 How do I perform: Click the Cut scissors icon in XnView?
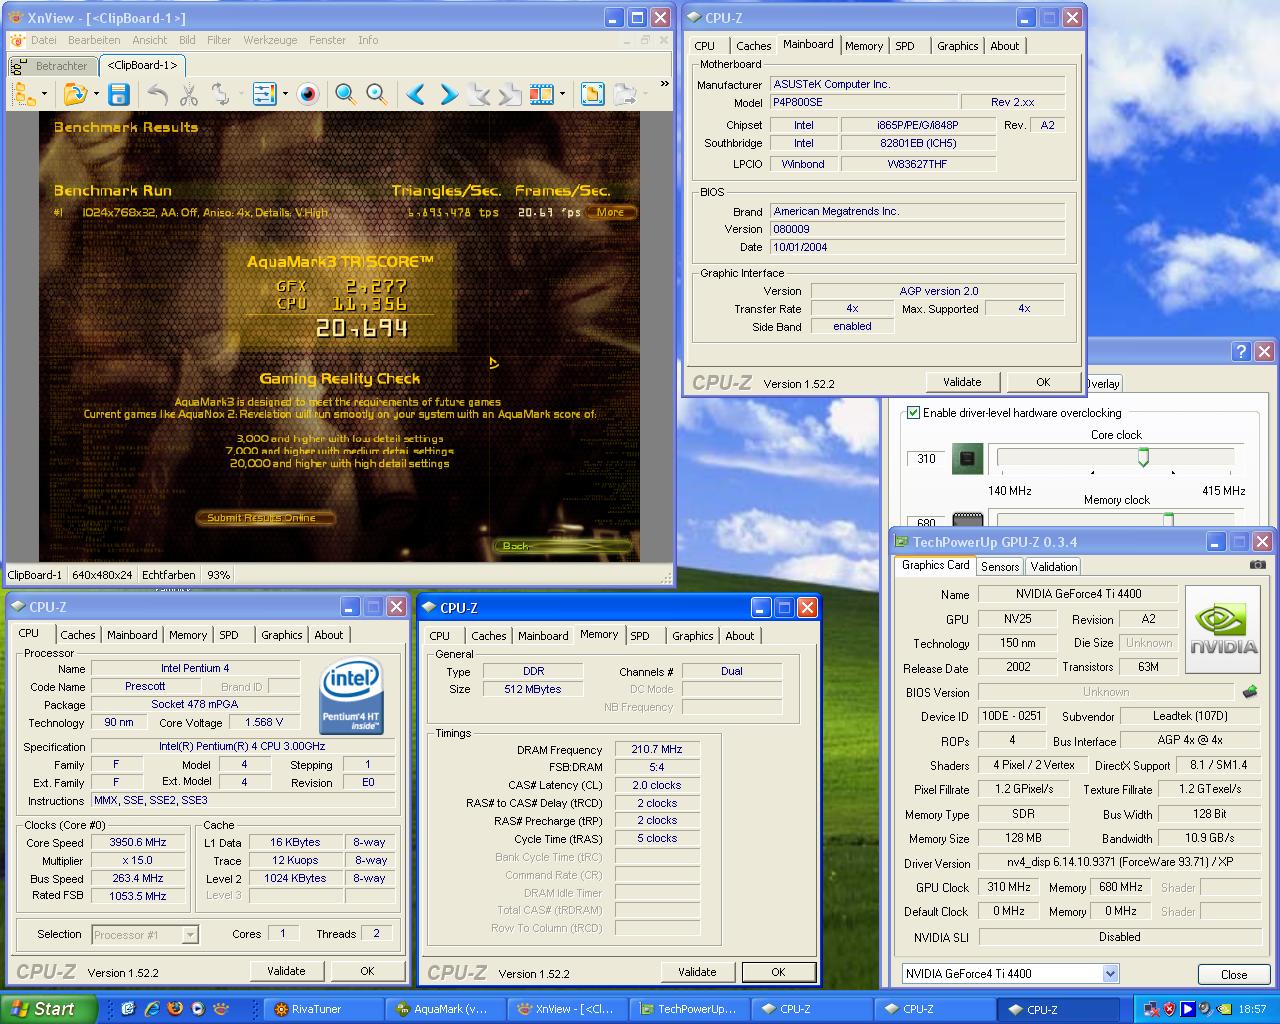point(189,94)
